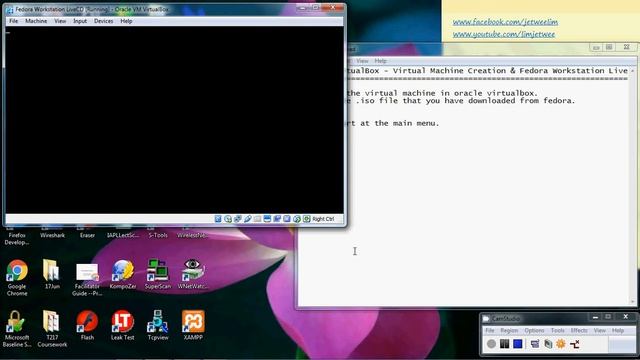The image size is (640, 360).
Task: Click the Notepad scrollbar up arrow
Action: click(633, 71)
